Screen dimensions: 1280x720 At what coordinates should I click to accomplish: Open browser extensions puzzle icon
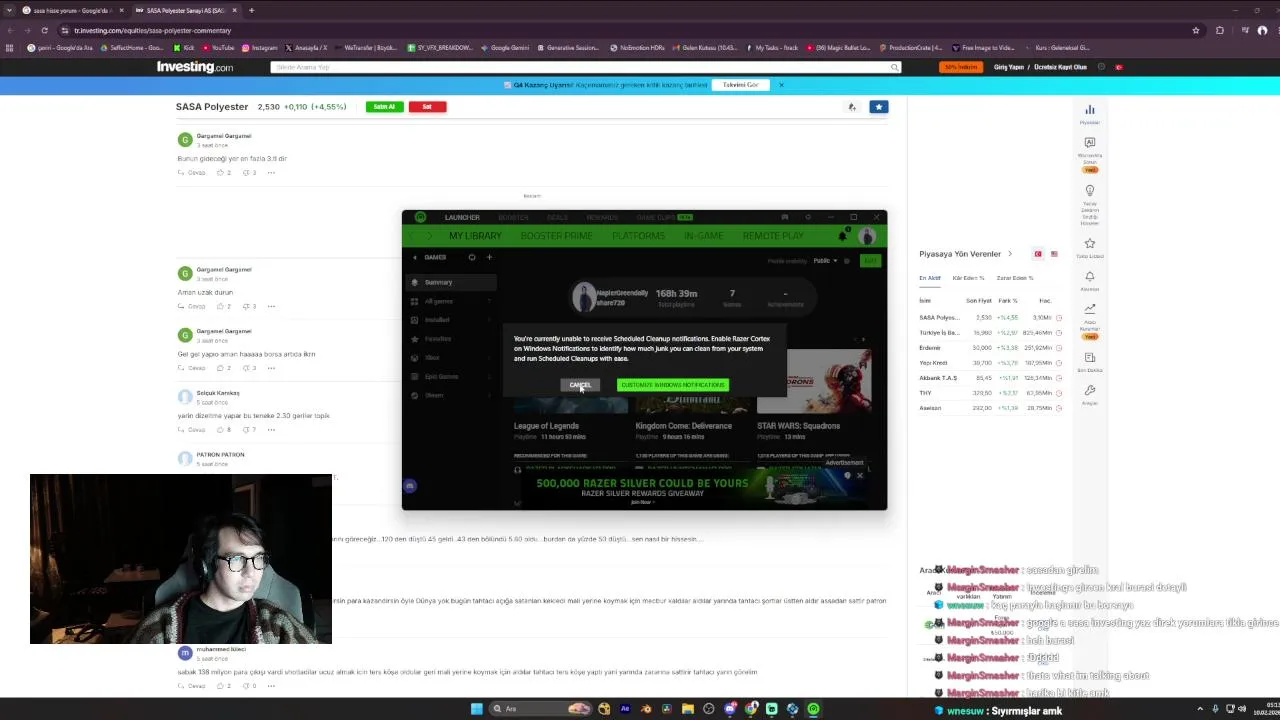(1219, 30)
